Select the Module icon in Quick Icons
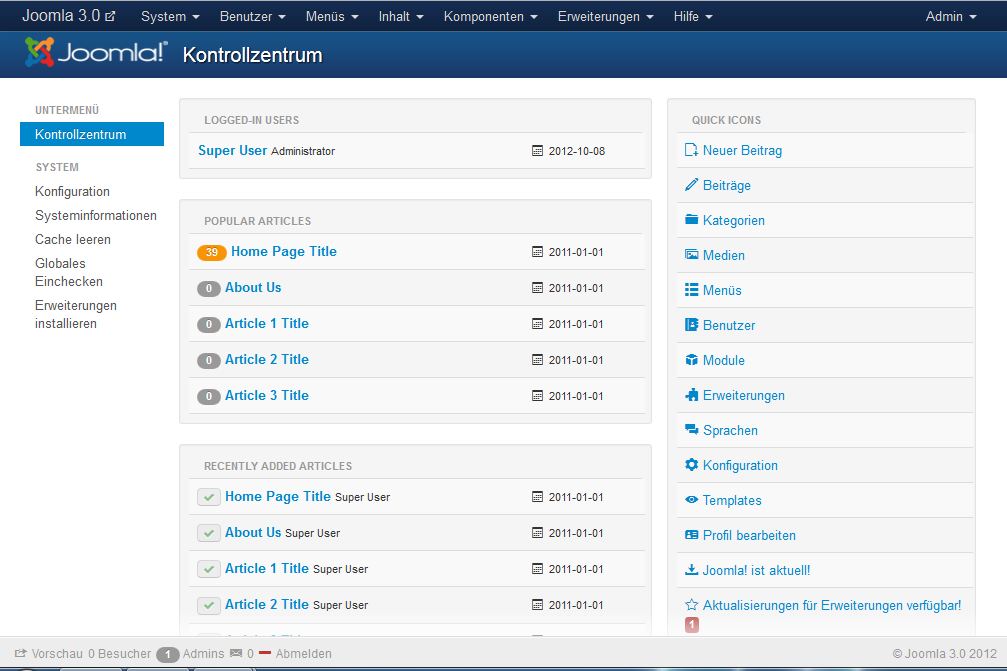 (690, 360)
